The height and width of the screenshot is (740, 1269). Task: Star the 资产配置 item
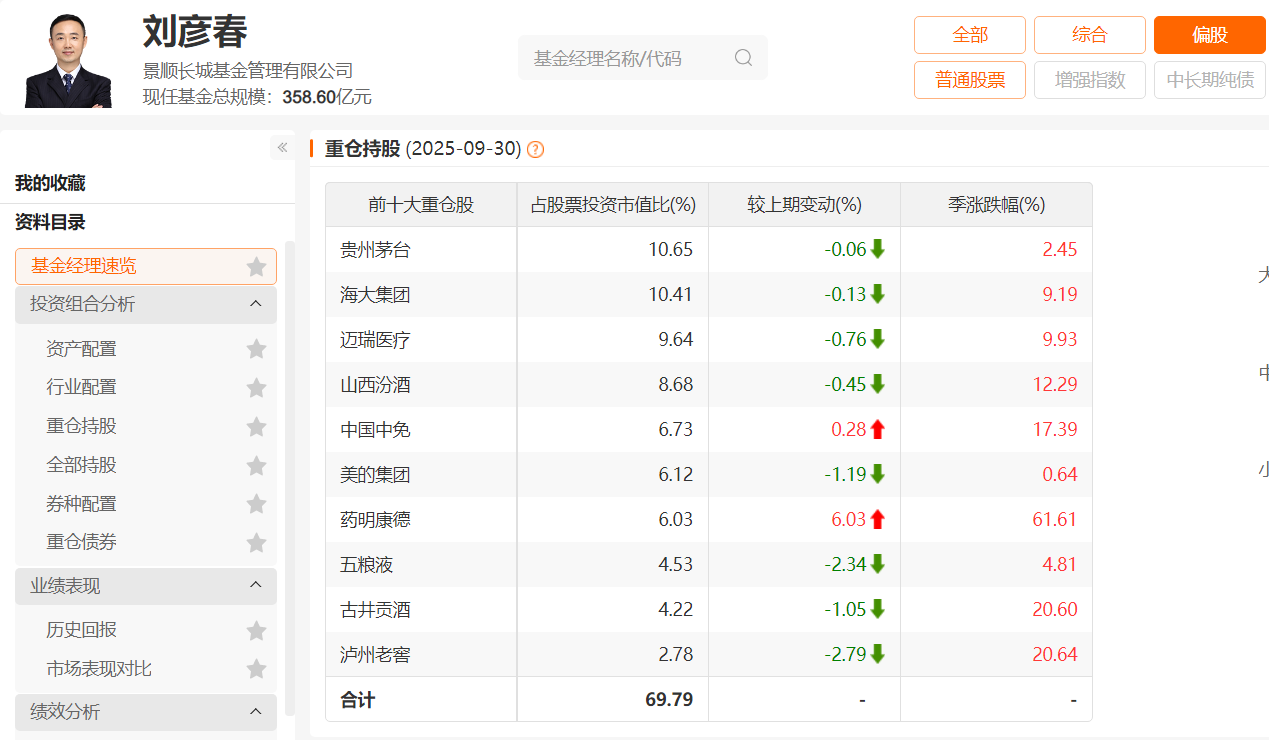point(256,349)
